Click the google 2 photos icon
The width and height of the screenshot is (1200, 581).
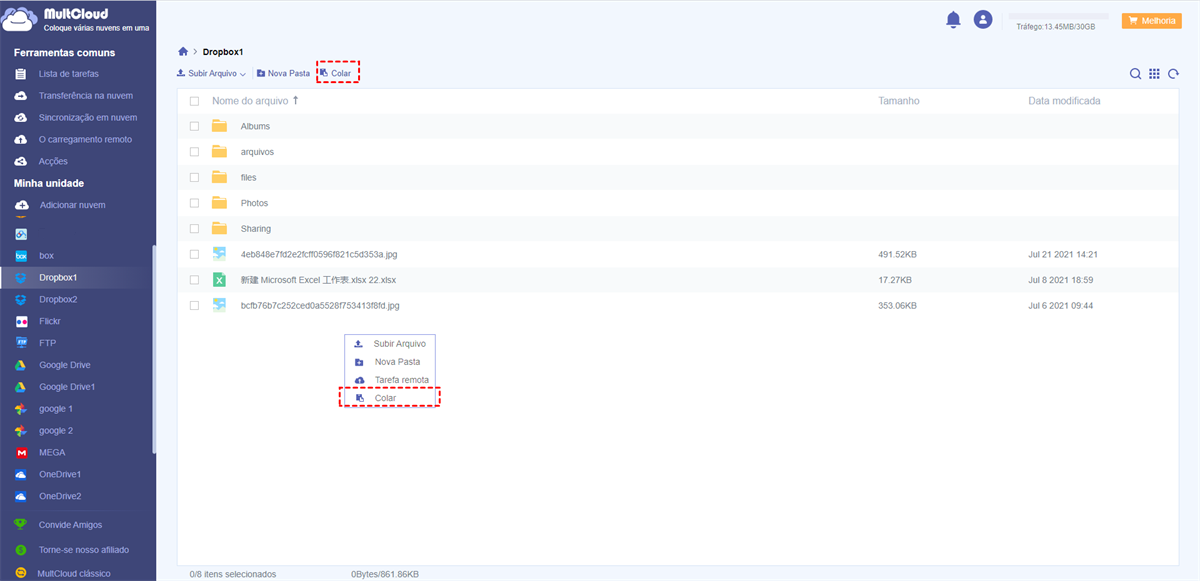pos(20,431)
